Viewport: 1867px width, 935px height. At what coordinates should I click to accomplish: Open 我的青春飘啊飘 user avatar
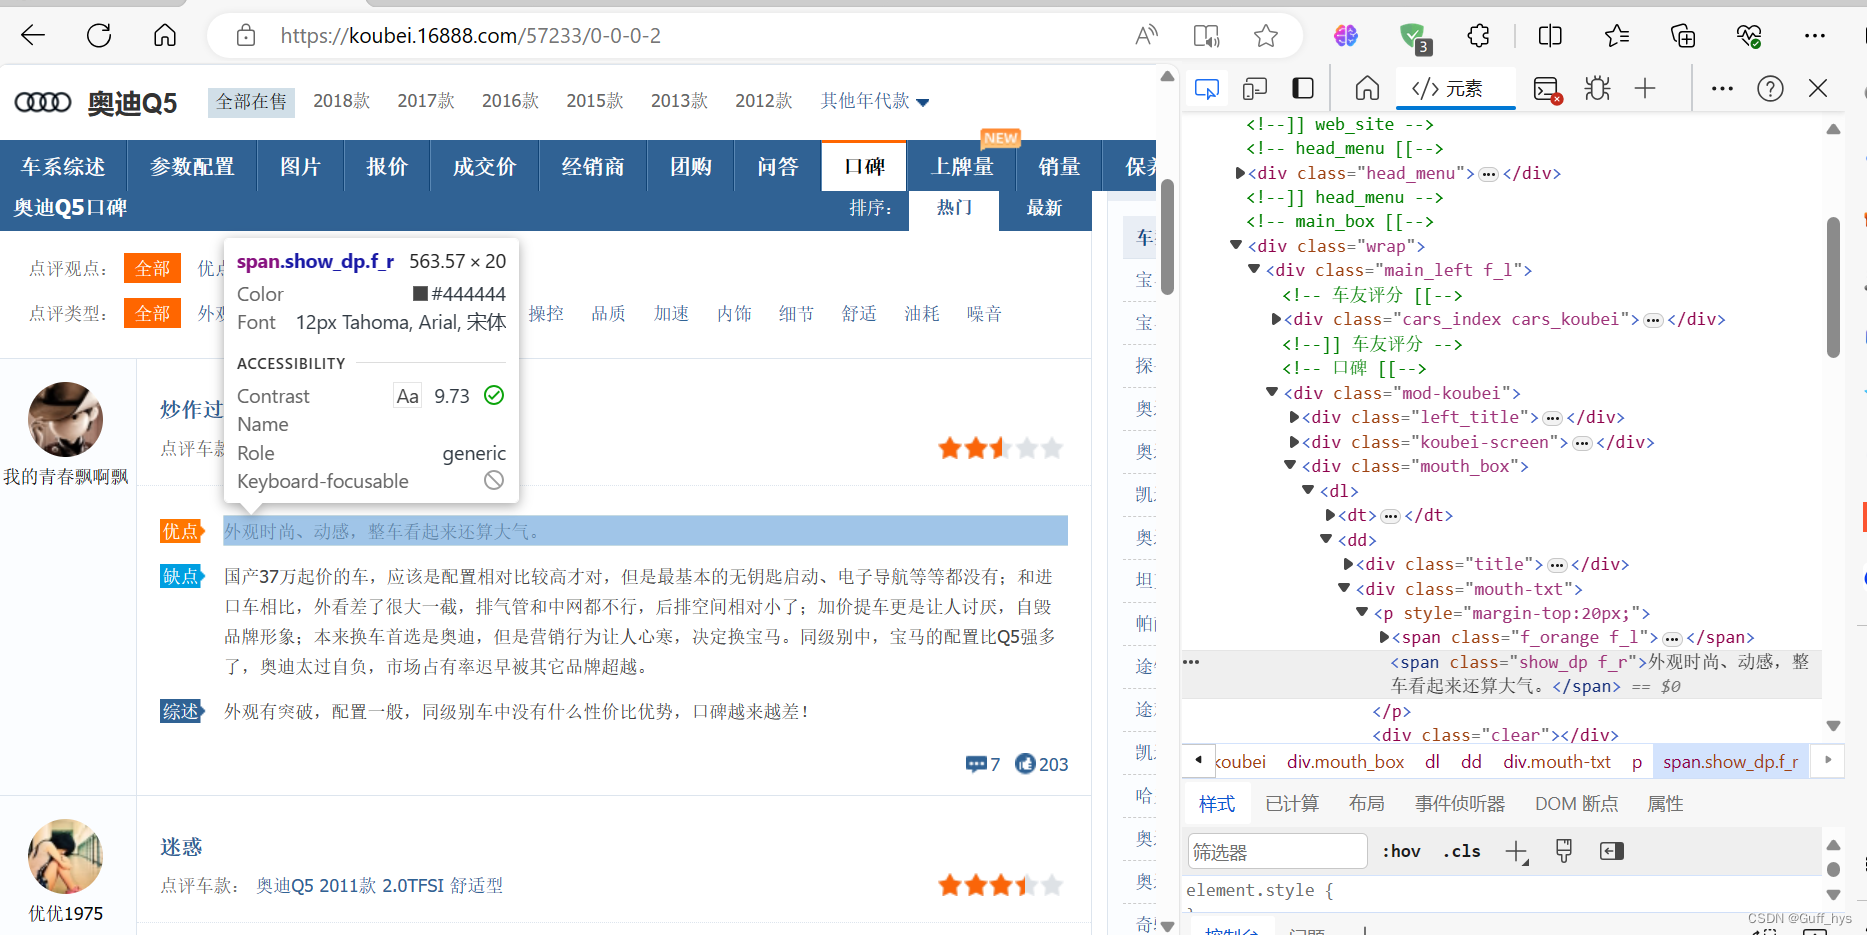pyautogui.click(x=65, y=420)
